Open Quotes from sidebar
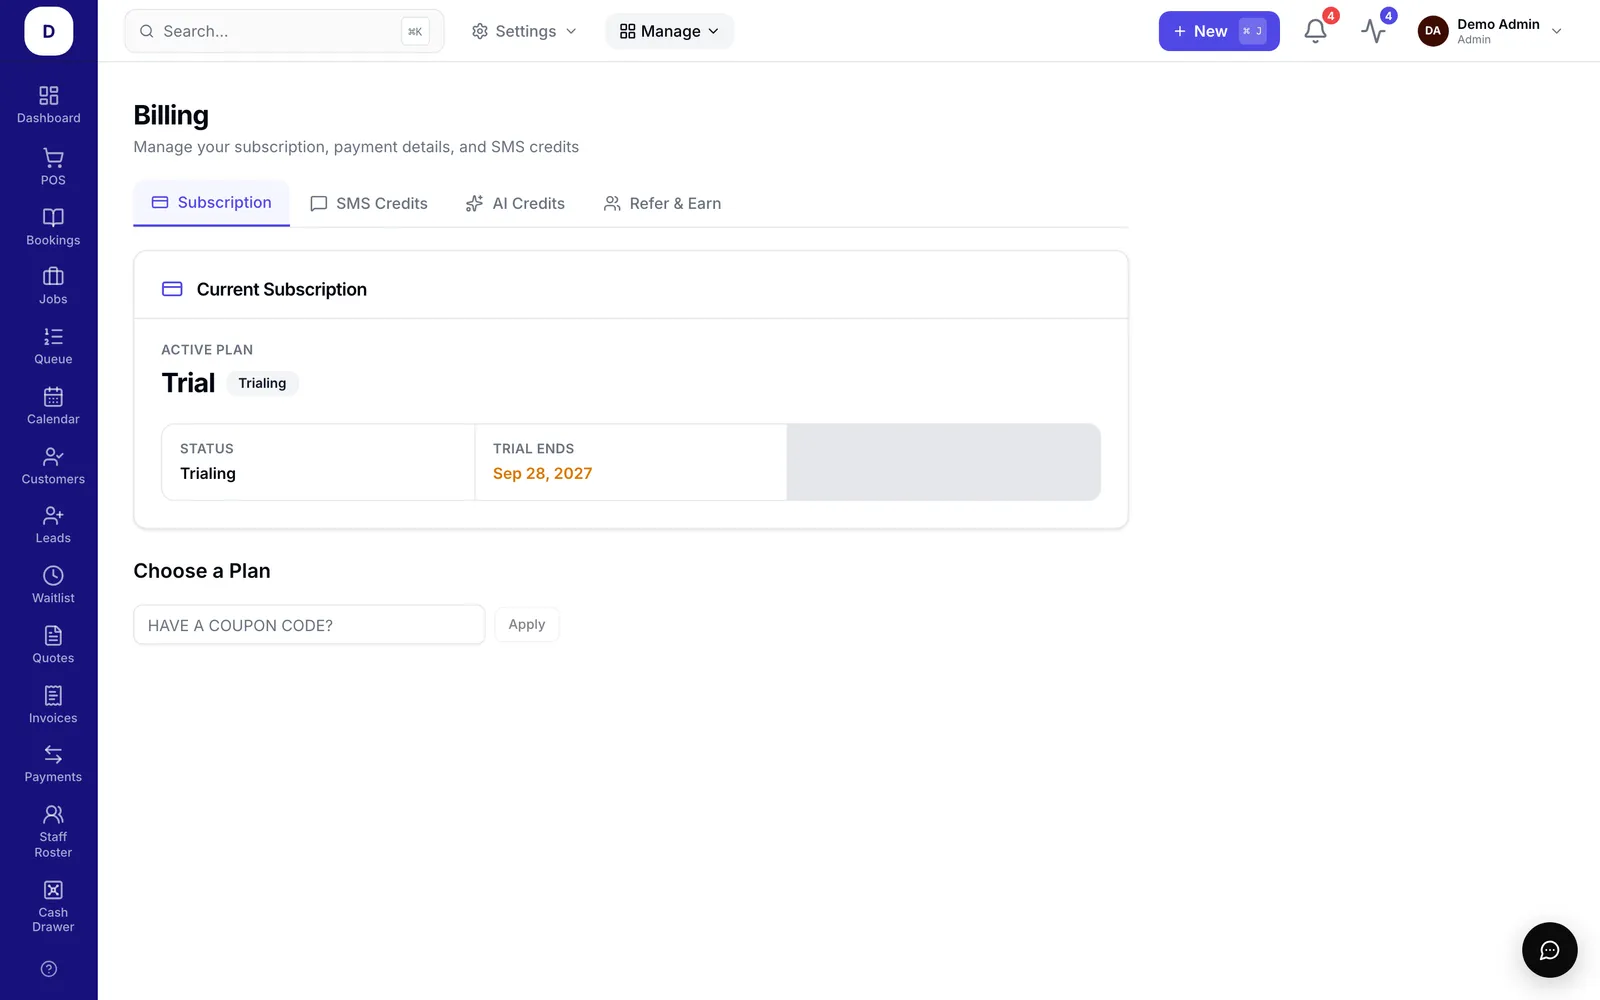Screen dimensions: 1600x1000 (x=53, y=645)
